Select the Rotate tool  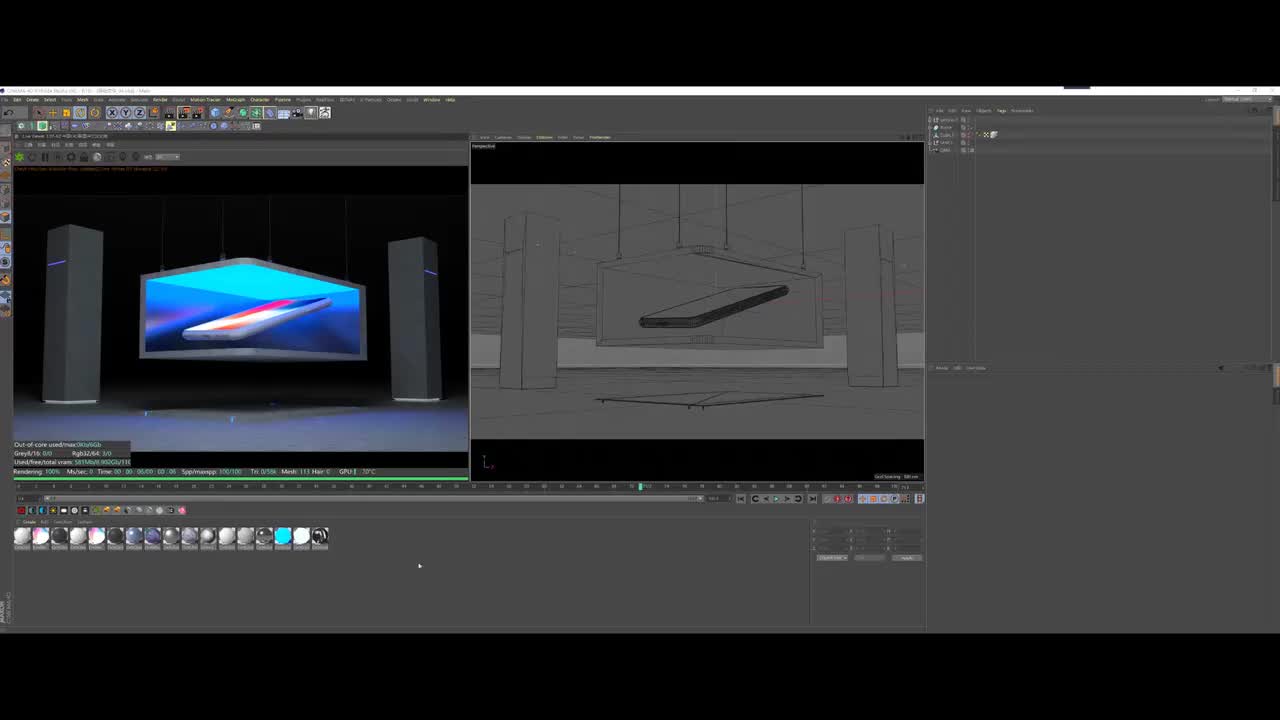(x=80, y=113)
